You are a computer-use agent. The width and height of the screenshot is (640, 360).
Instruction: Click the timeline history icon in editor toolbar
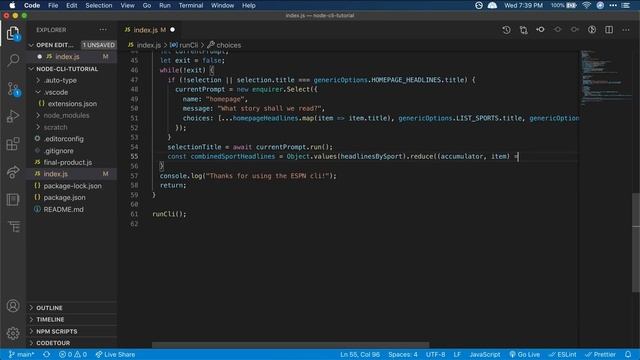[506, 30]
